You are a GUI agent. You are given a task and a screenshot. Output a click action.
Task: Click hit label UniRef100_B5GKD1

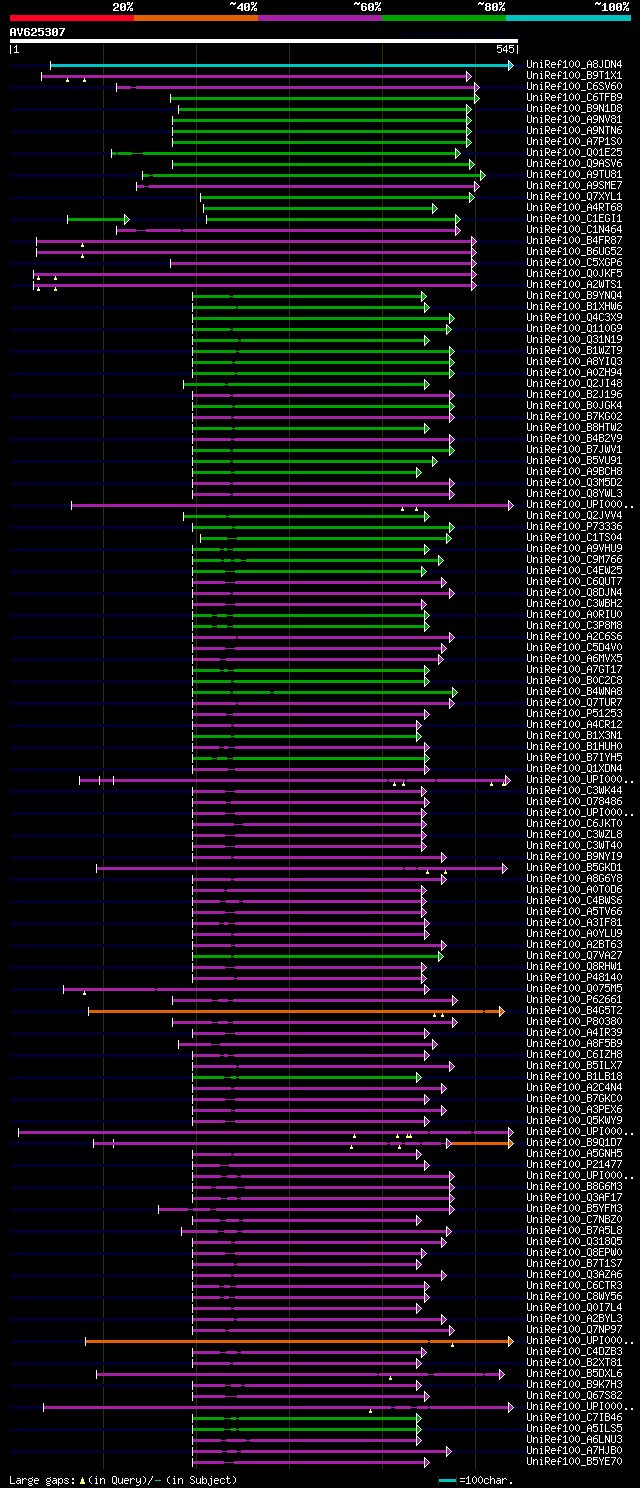(x=574, y=868)
